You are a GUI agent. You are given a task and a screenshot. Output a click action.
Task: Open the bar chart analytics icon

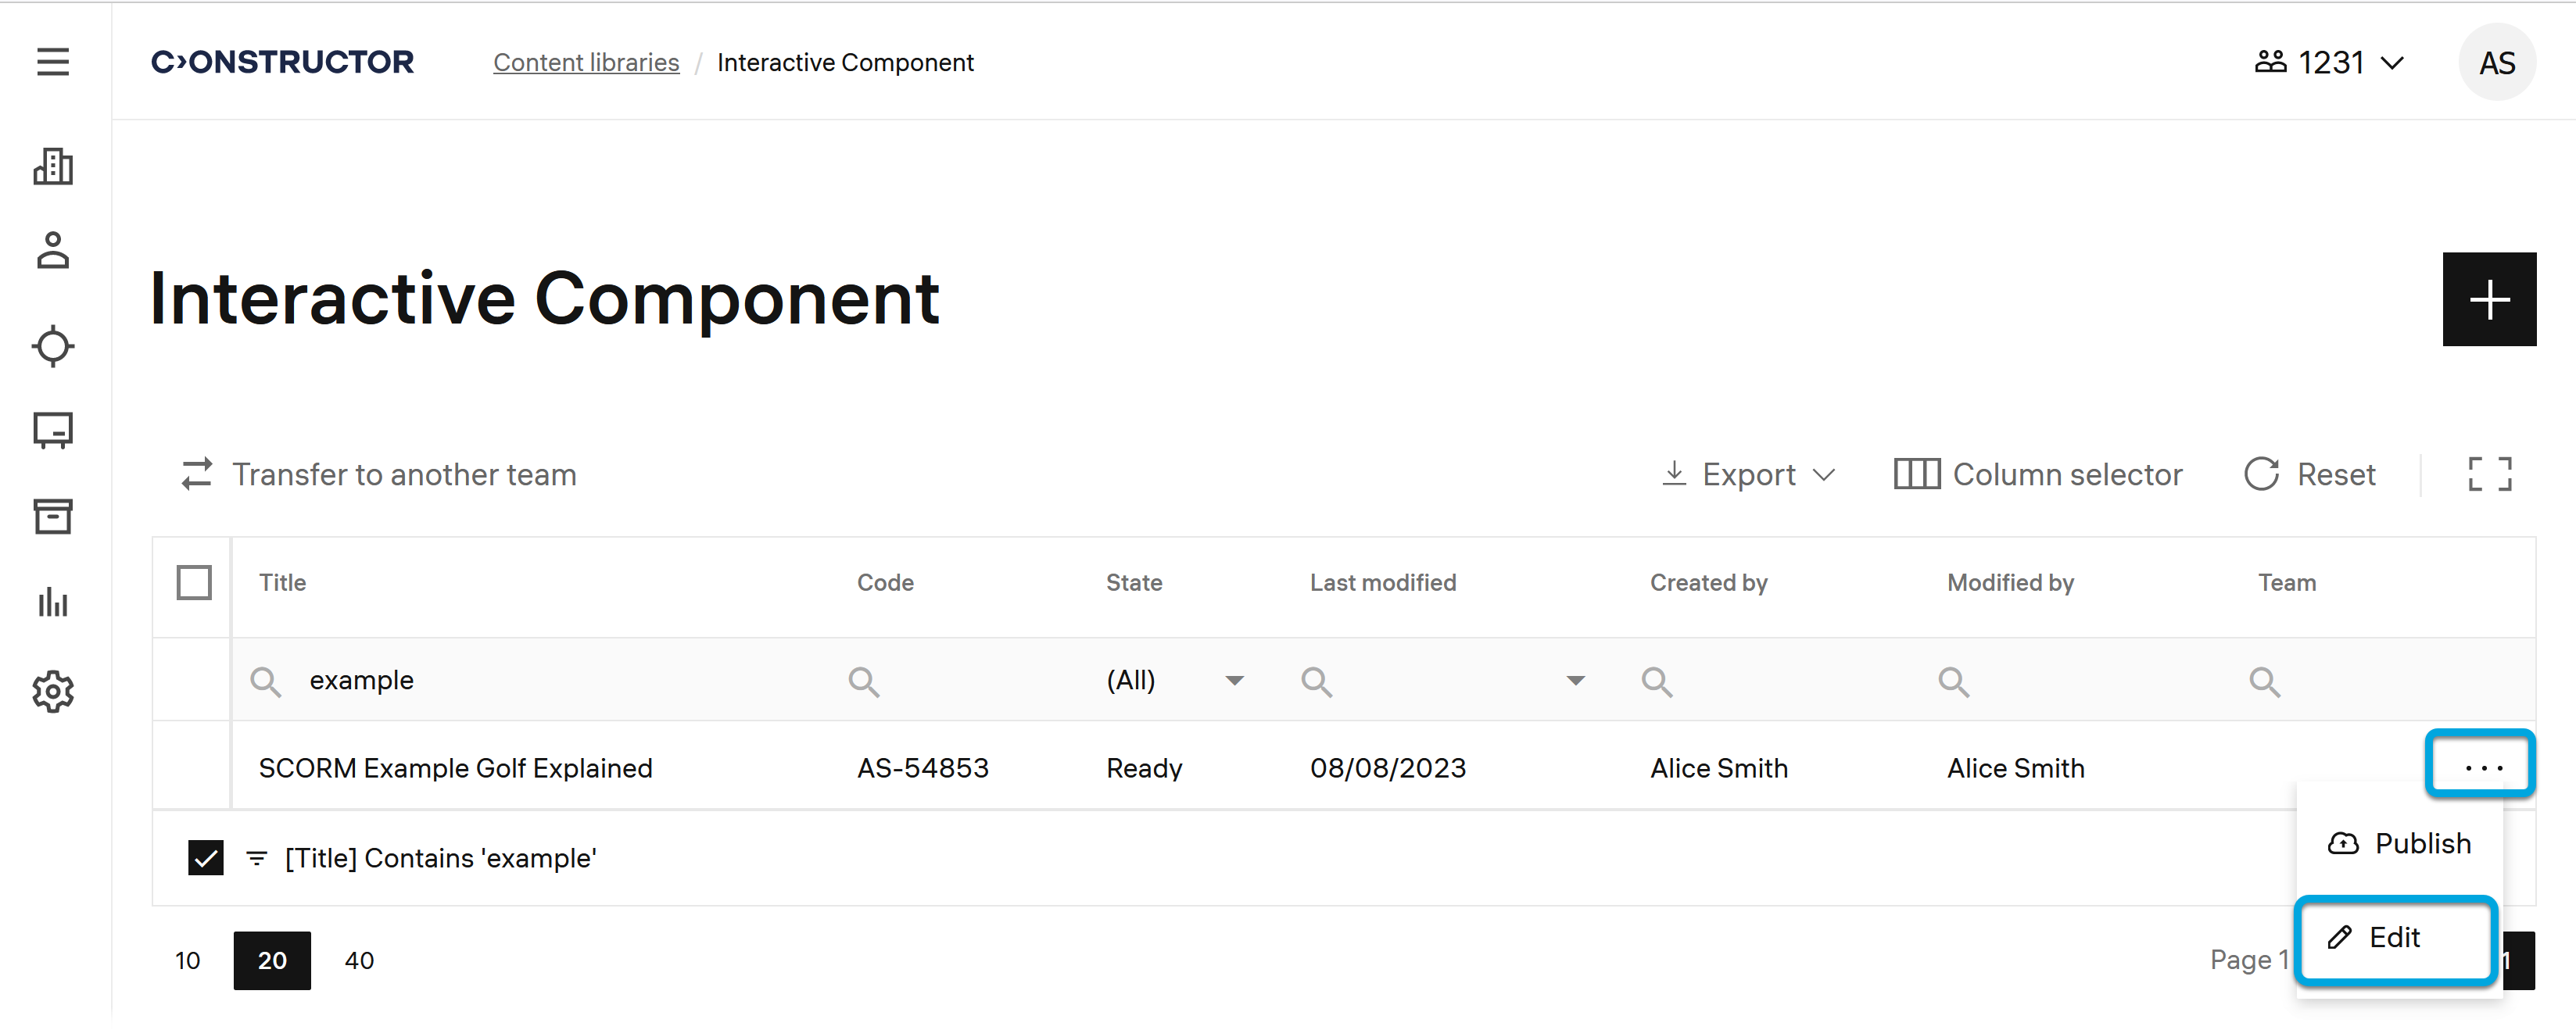coord(53,603)
